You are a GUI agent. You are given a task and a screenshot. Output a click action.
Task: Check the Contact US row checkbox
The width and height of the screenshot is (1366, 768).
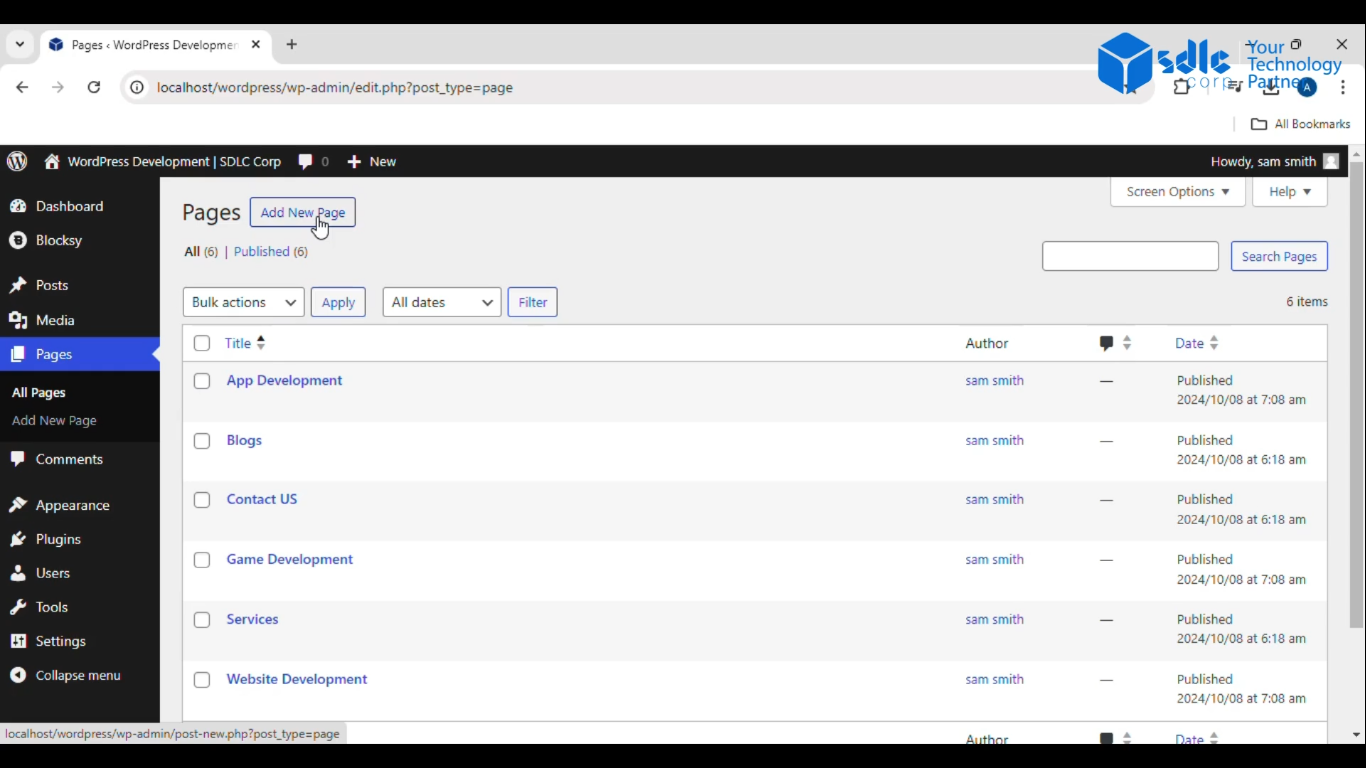(x=202, y=500)
